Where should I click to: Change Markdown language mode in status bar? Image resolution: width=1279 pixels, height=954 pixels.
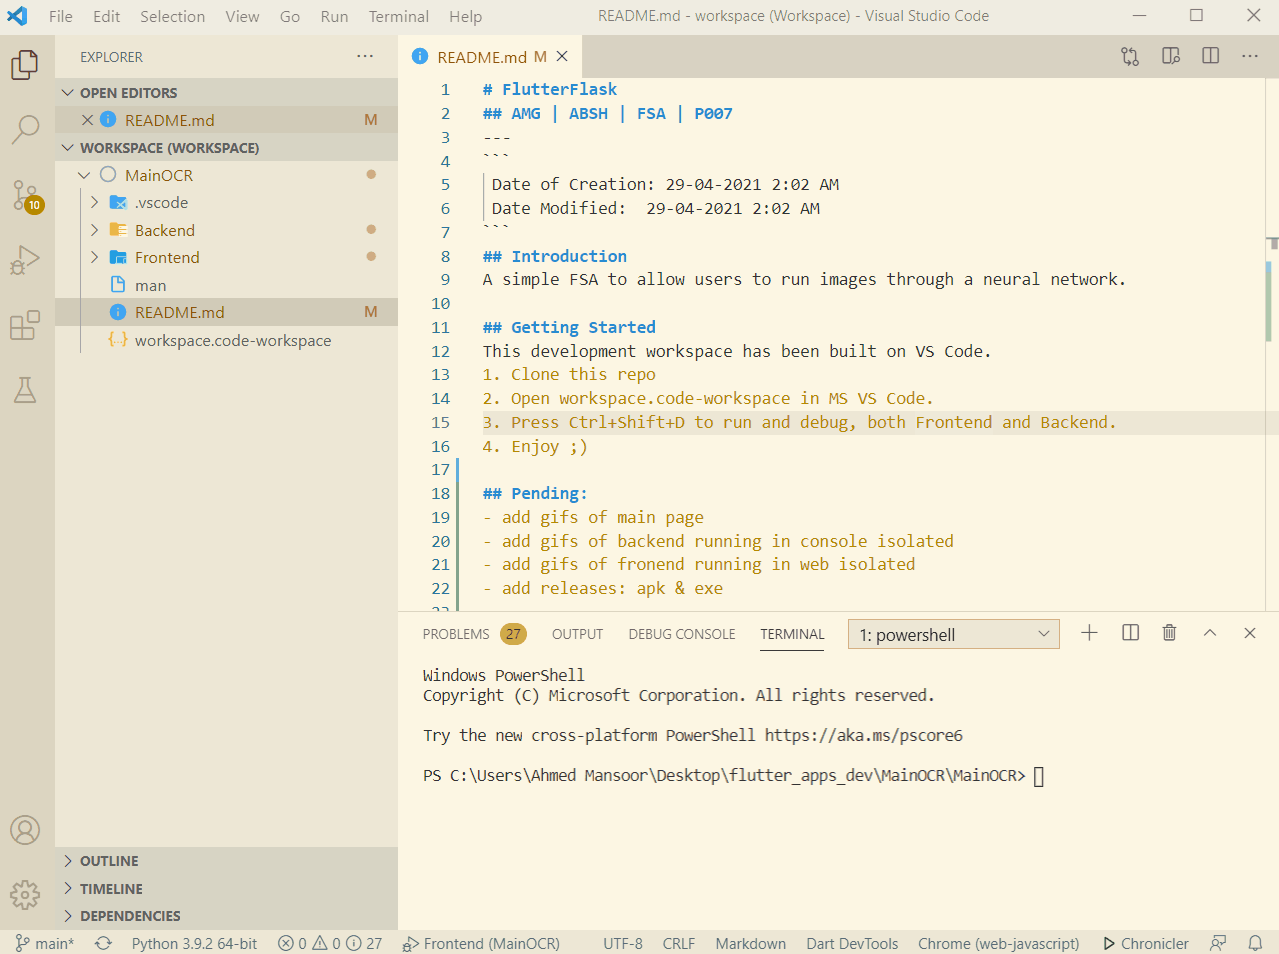point(751,943)
